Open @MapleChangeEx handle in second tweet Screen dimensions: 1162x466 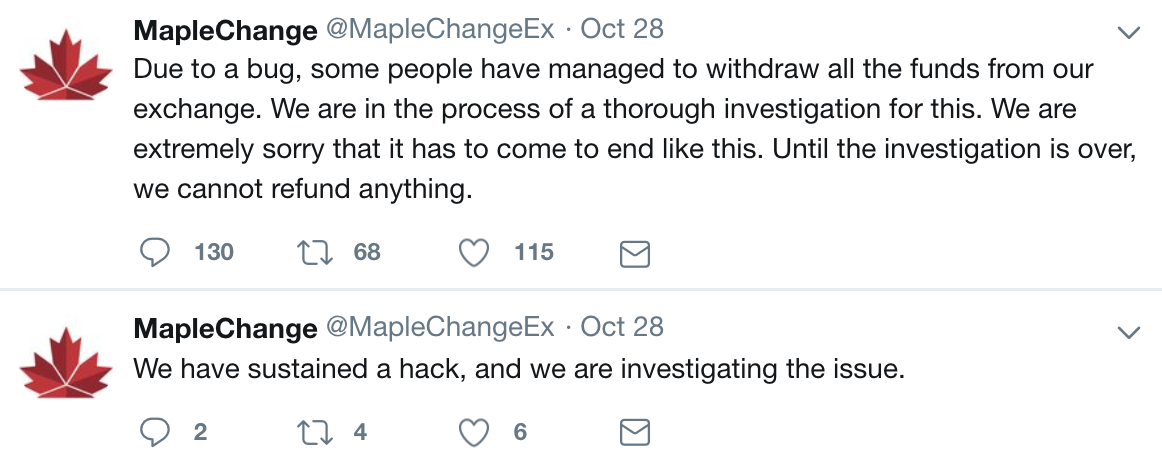pyautogui.click(x=440, y=327)
